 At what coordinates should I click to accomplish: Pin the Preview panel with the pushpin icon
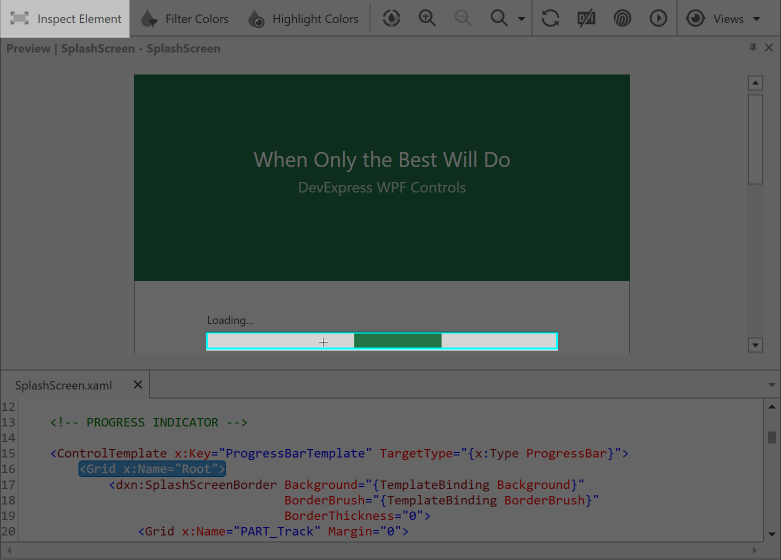pos(753,47)
